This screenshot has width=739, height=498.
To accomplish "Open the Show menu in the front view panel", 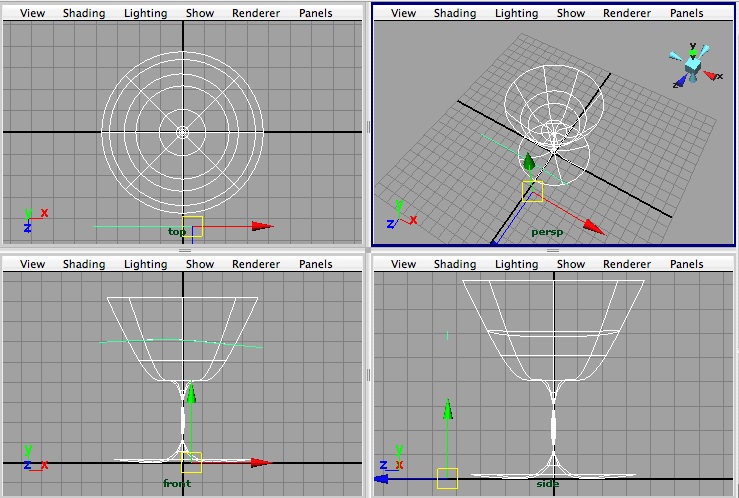I will coord(200,264).
